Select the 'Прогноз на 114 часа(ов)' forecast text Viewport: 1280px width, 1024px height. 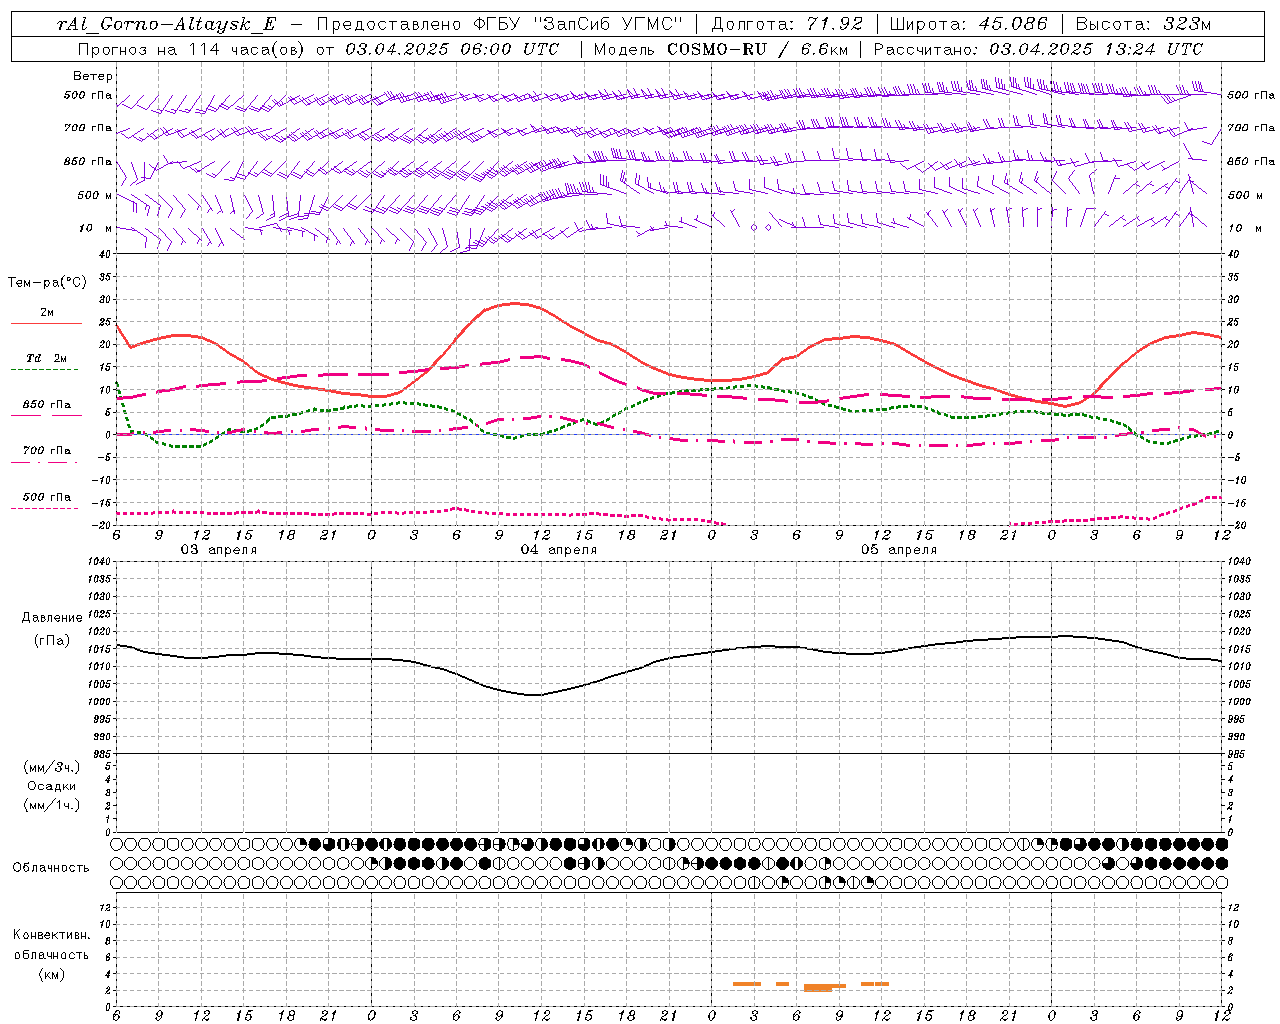tap(193, 49)
